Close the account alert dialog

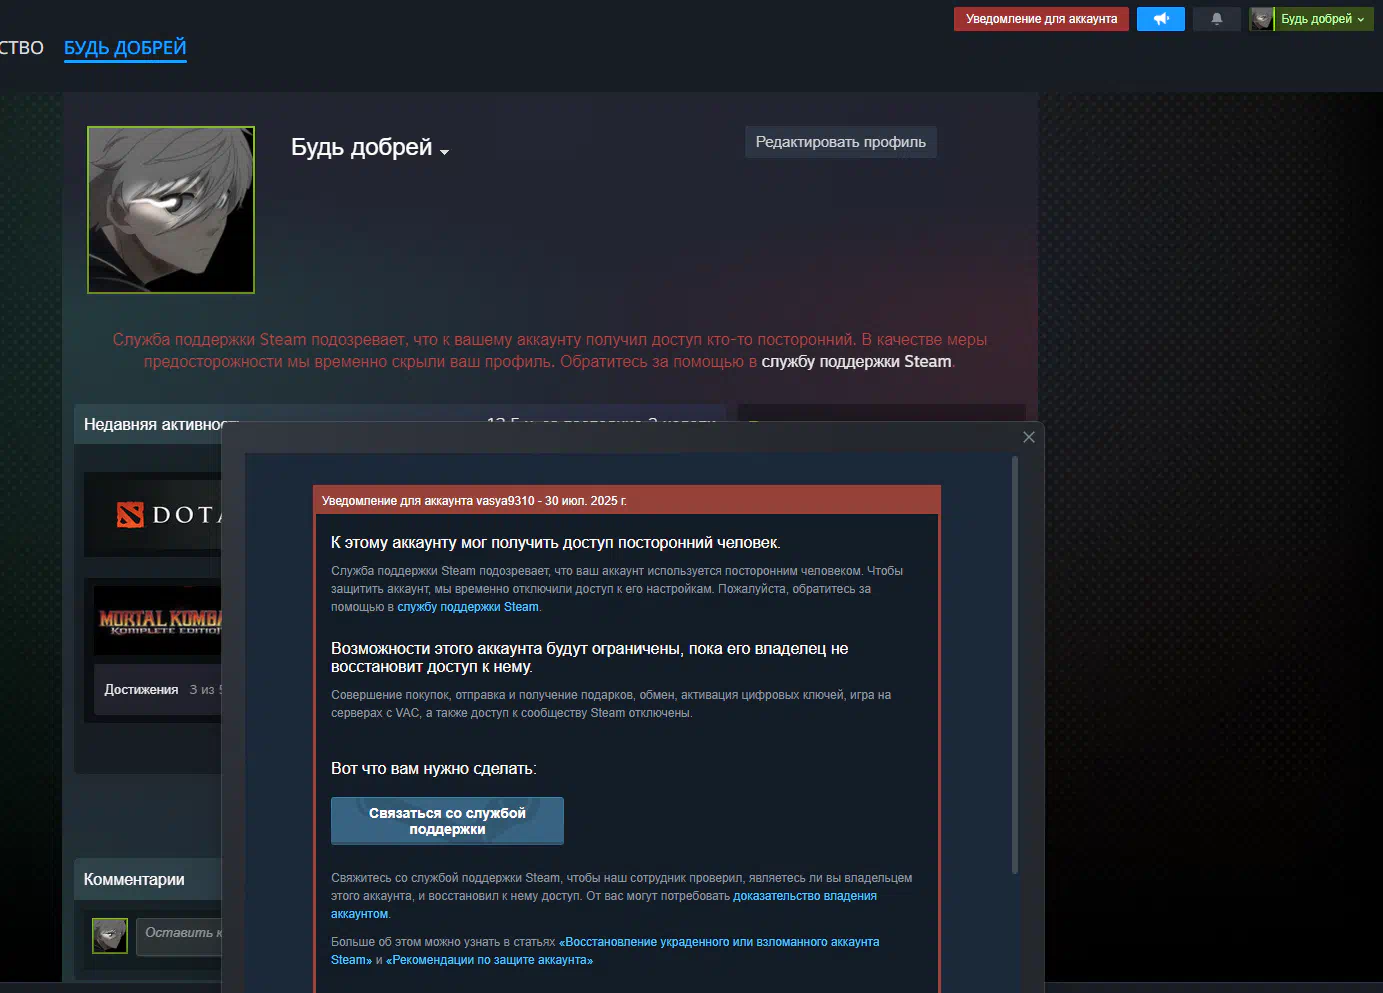(x=1029, y=437)
